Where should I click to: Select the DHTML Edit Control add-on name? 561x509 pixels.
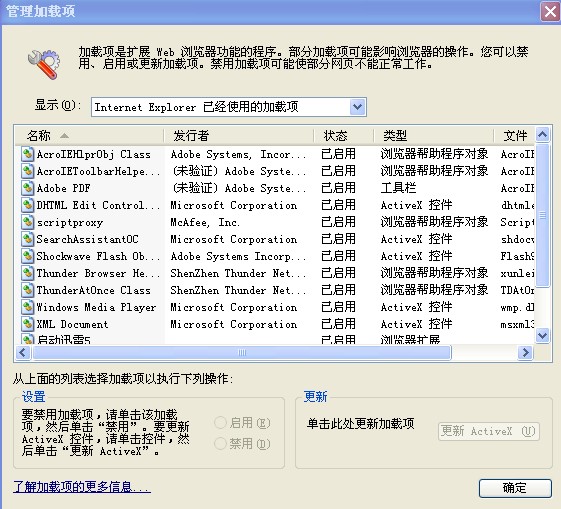point(98,205)
